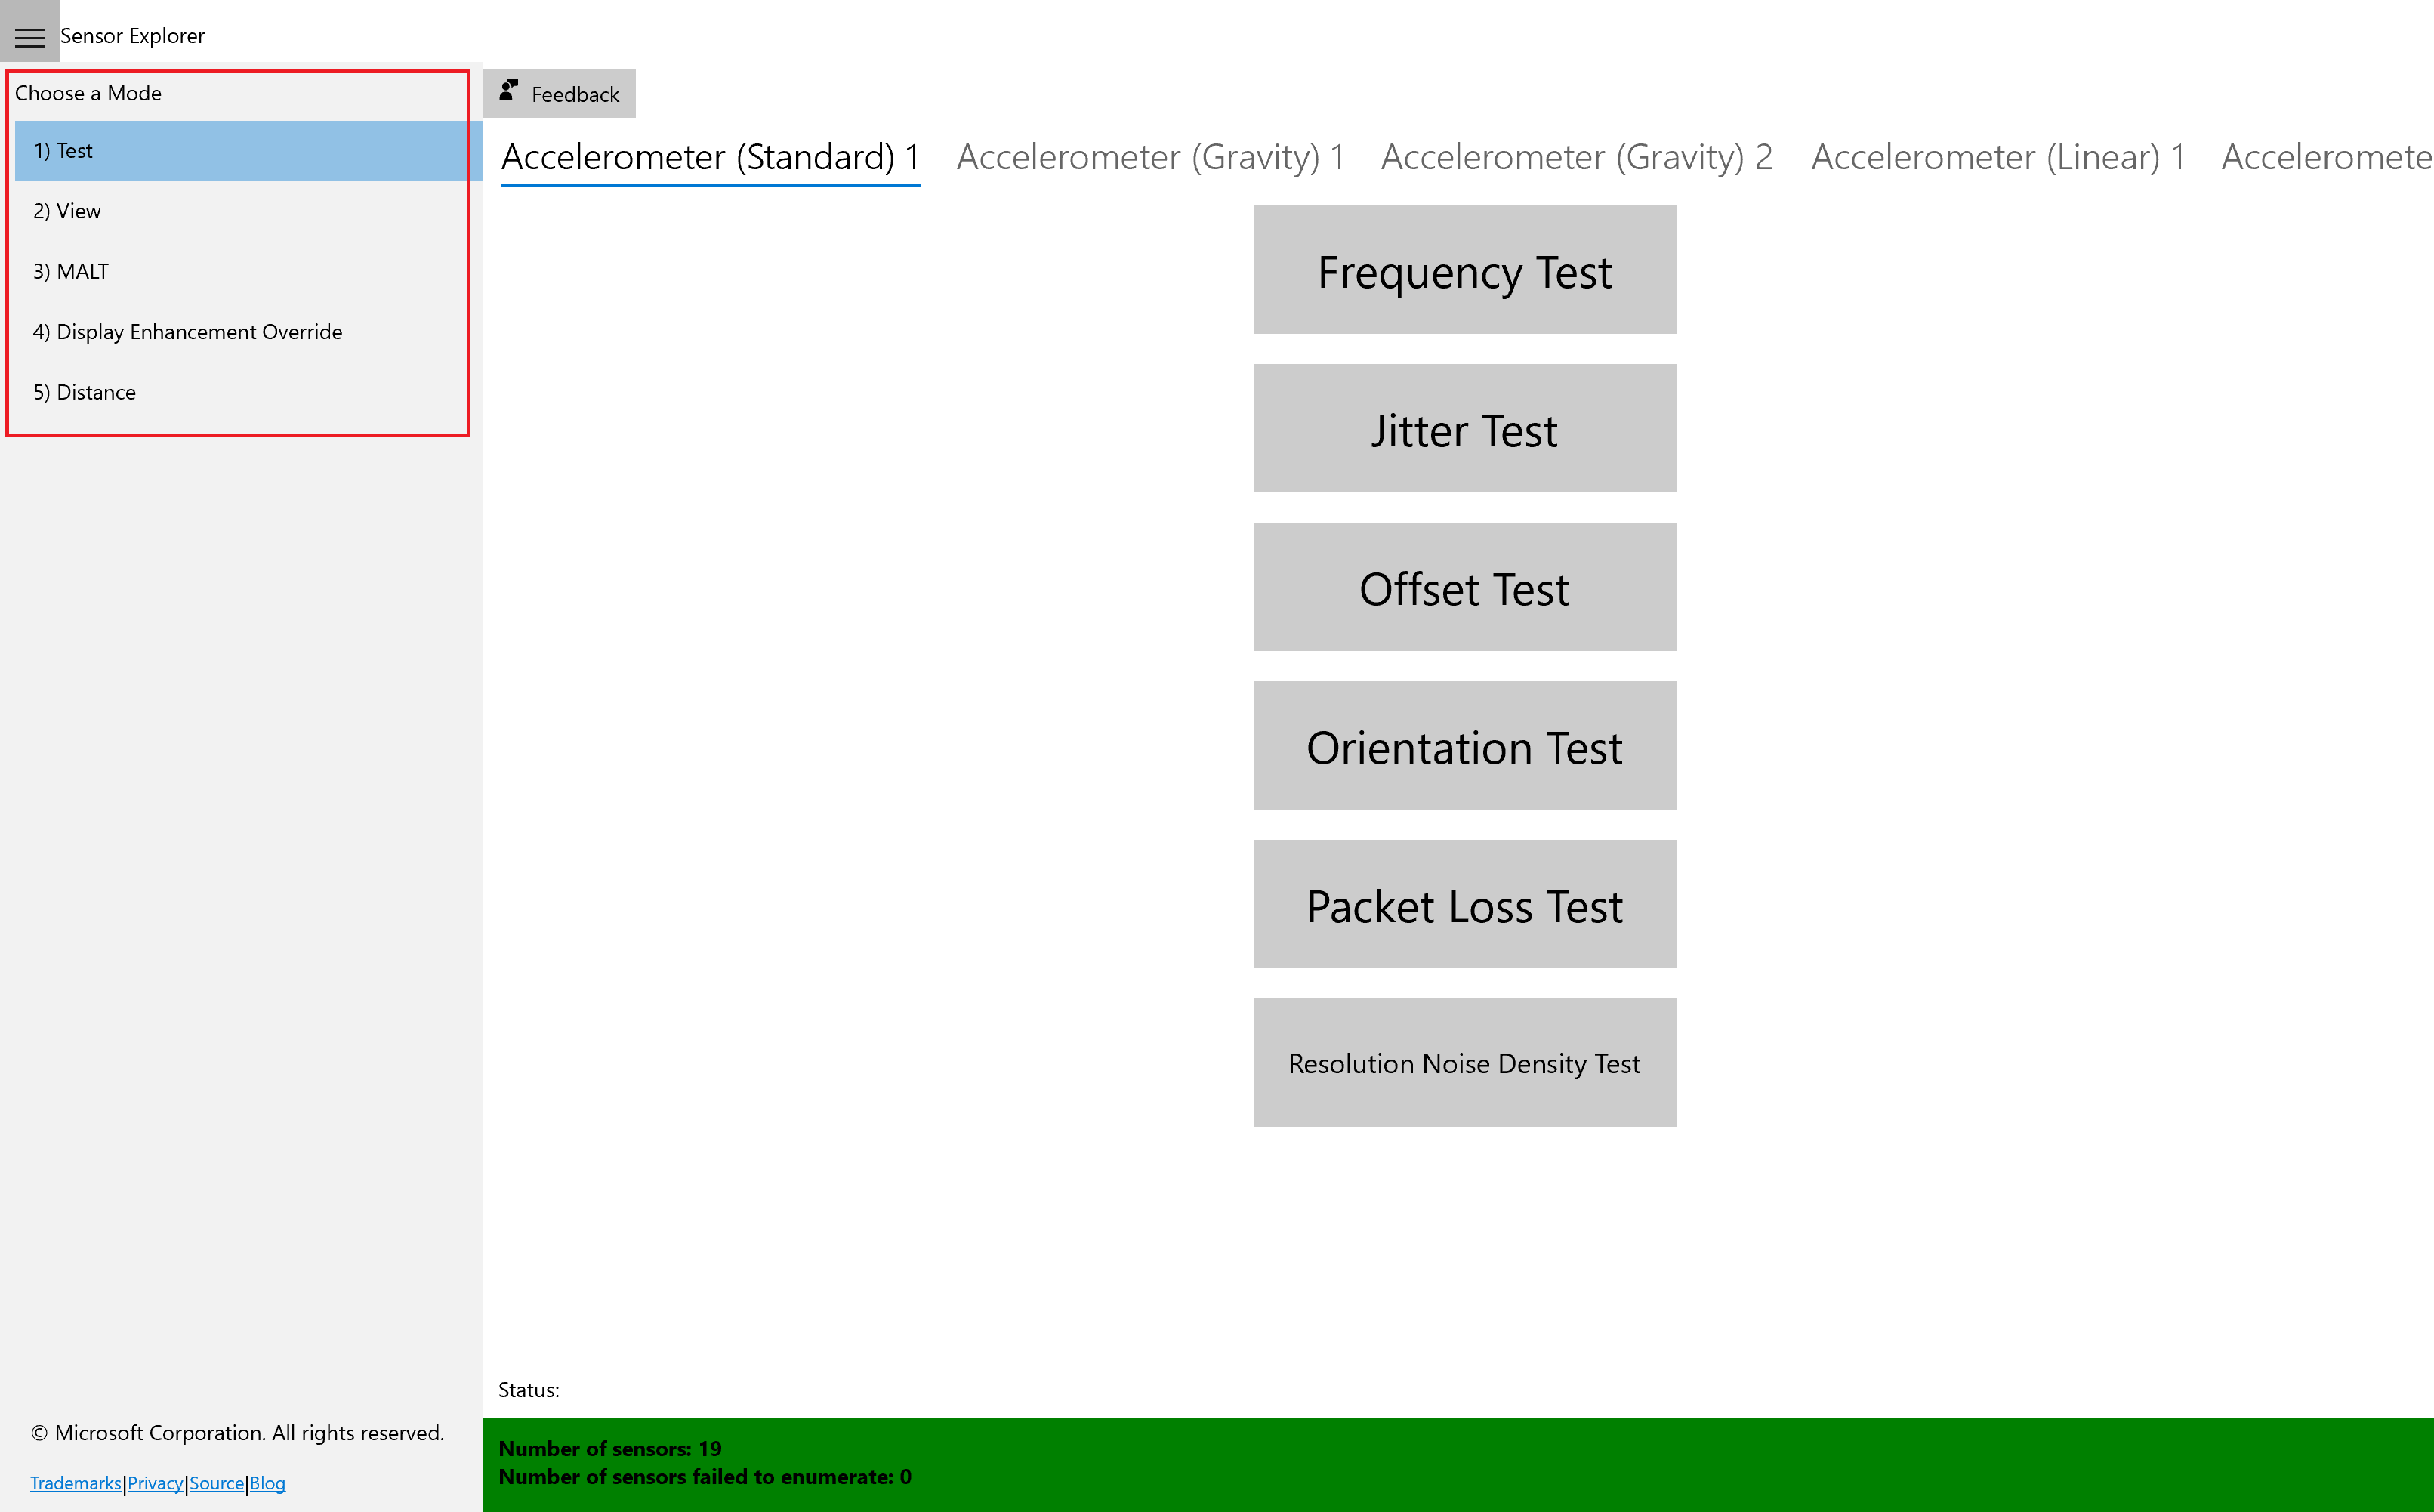This screenshot has width=2434, height=1512.
Task: Click the Resolution Noise Density Test button
Action: pos(1464,1063)
